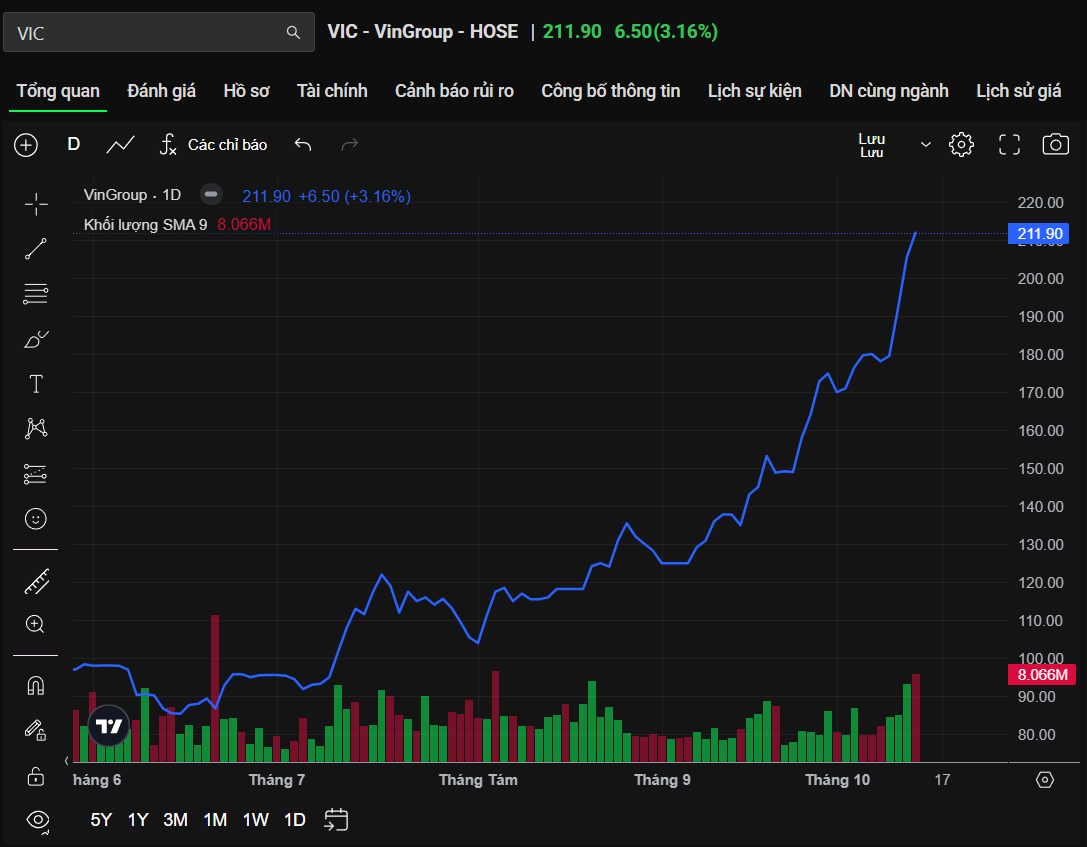The image size is (1087, 847).
Task: Open the D interval selector
Action: point(73,144)
